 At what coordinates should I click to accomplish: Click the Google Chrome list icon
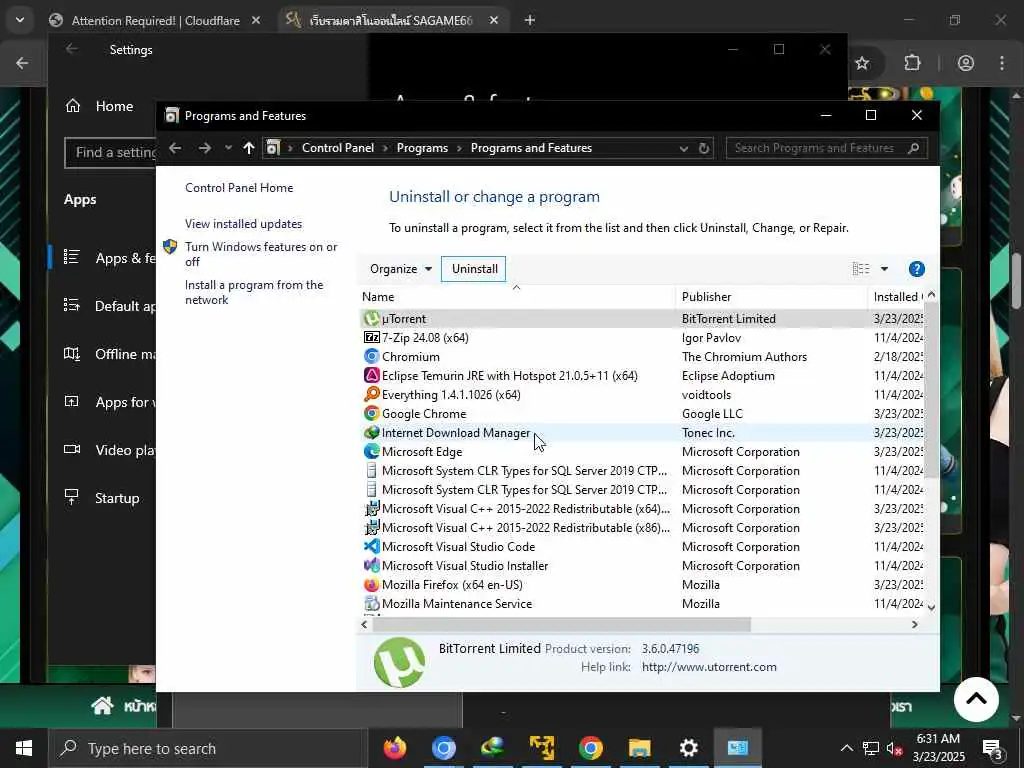[372, 413]
